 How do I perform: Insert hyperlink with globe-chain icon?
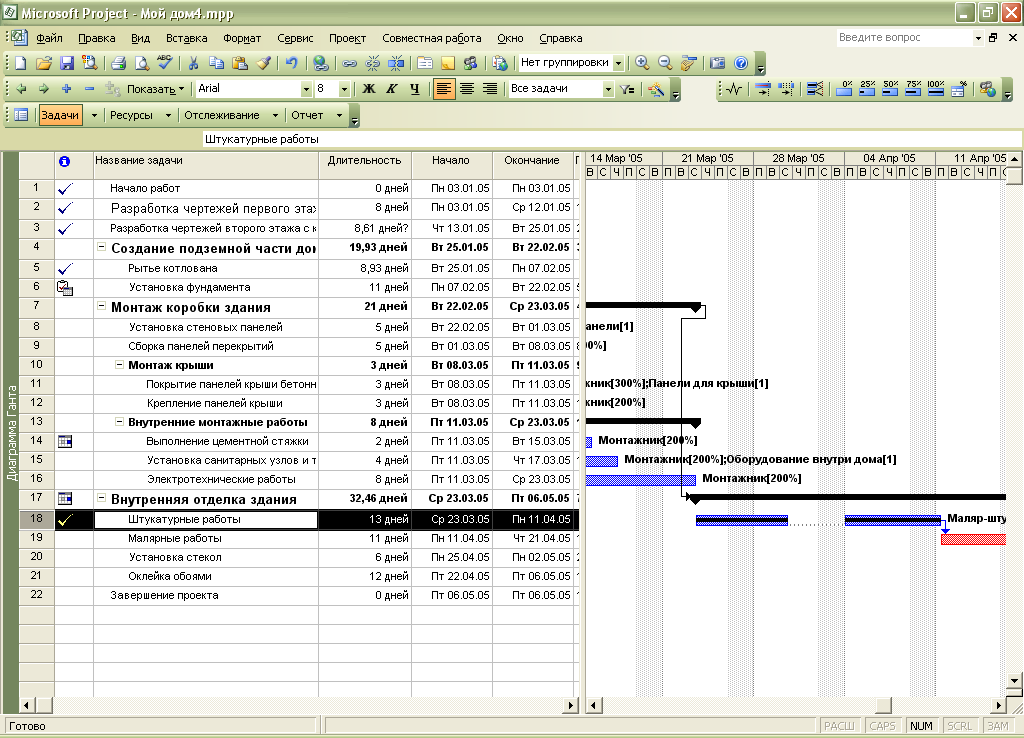[x=320, y=63]
